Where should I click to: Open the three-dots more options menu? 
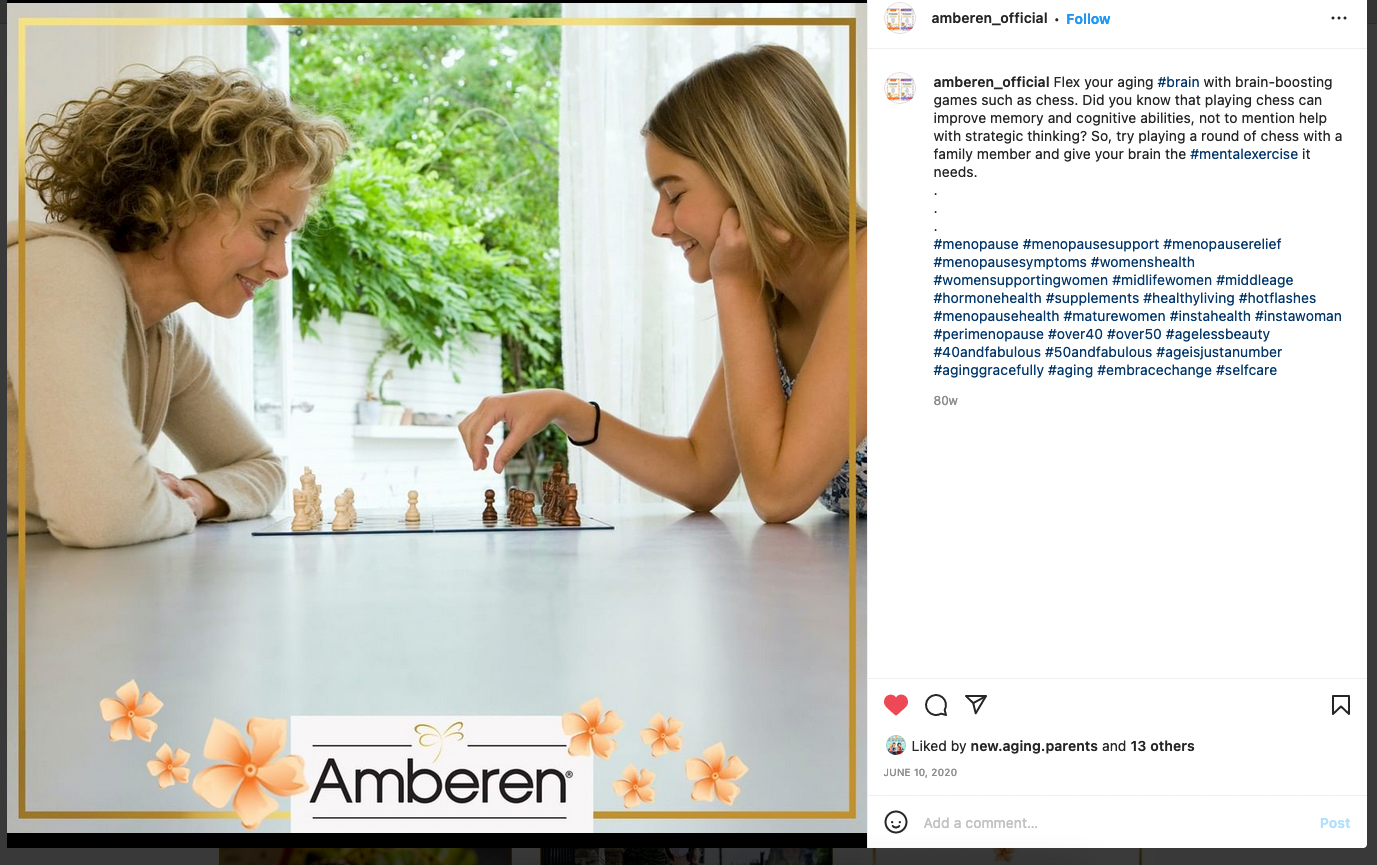(1338, 19)
